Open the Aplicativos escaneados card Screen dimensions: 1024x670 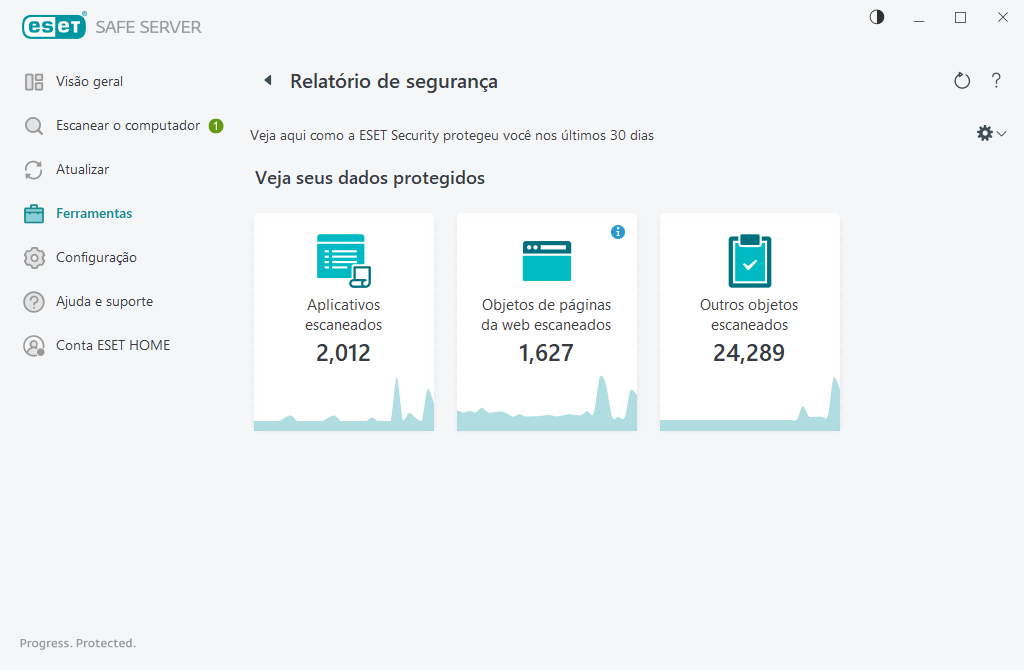pyautogui.click(x=344, y=315)
